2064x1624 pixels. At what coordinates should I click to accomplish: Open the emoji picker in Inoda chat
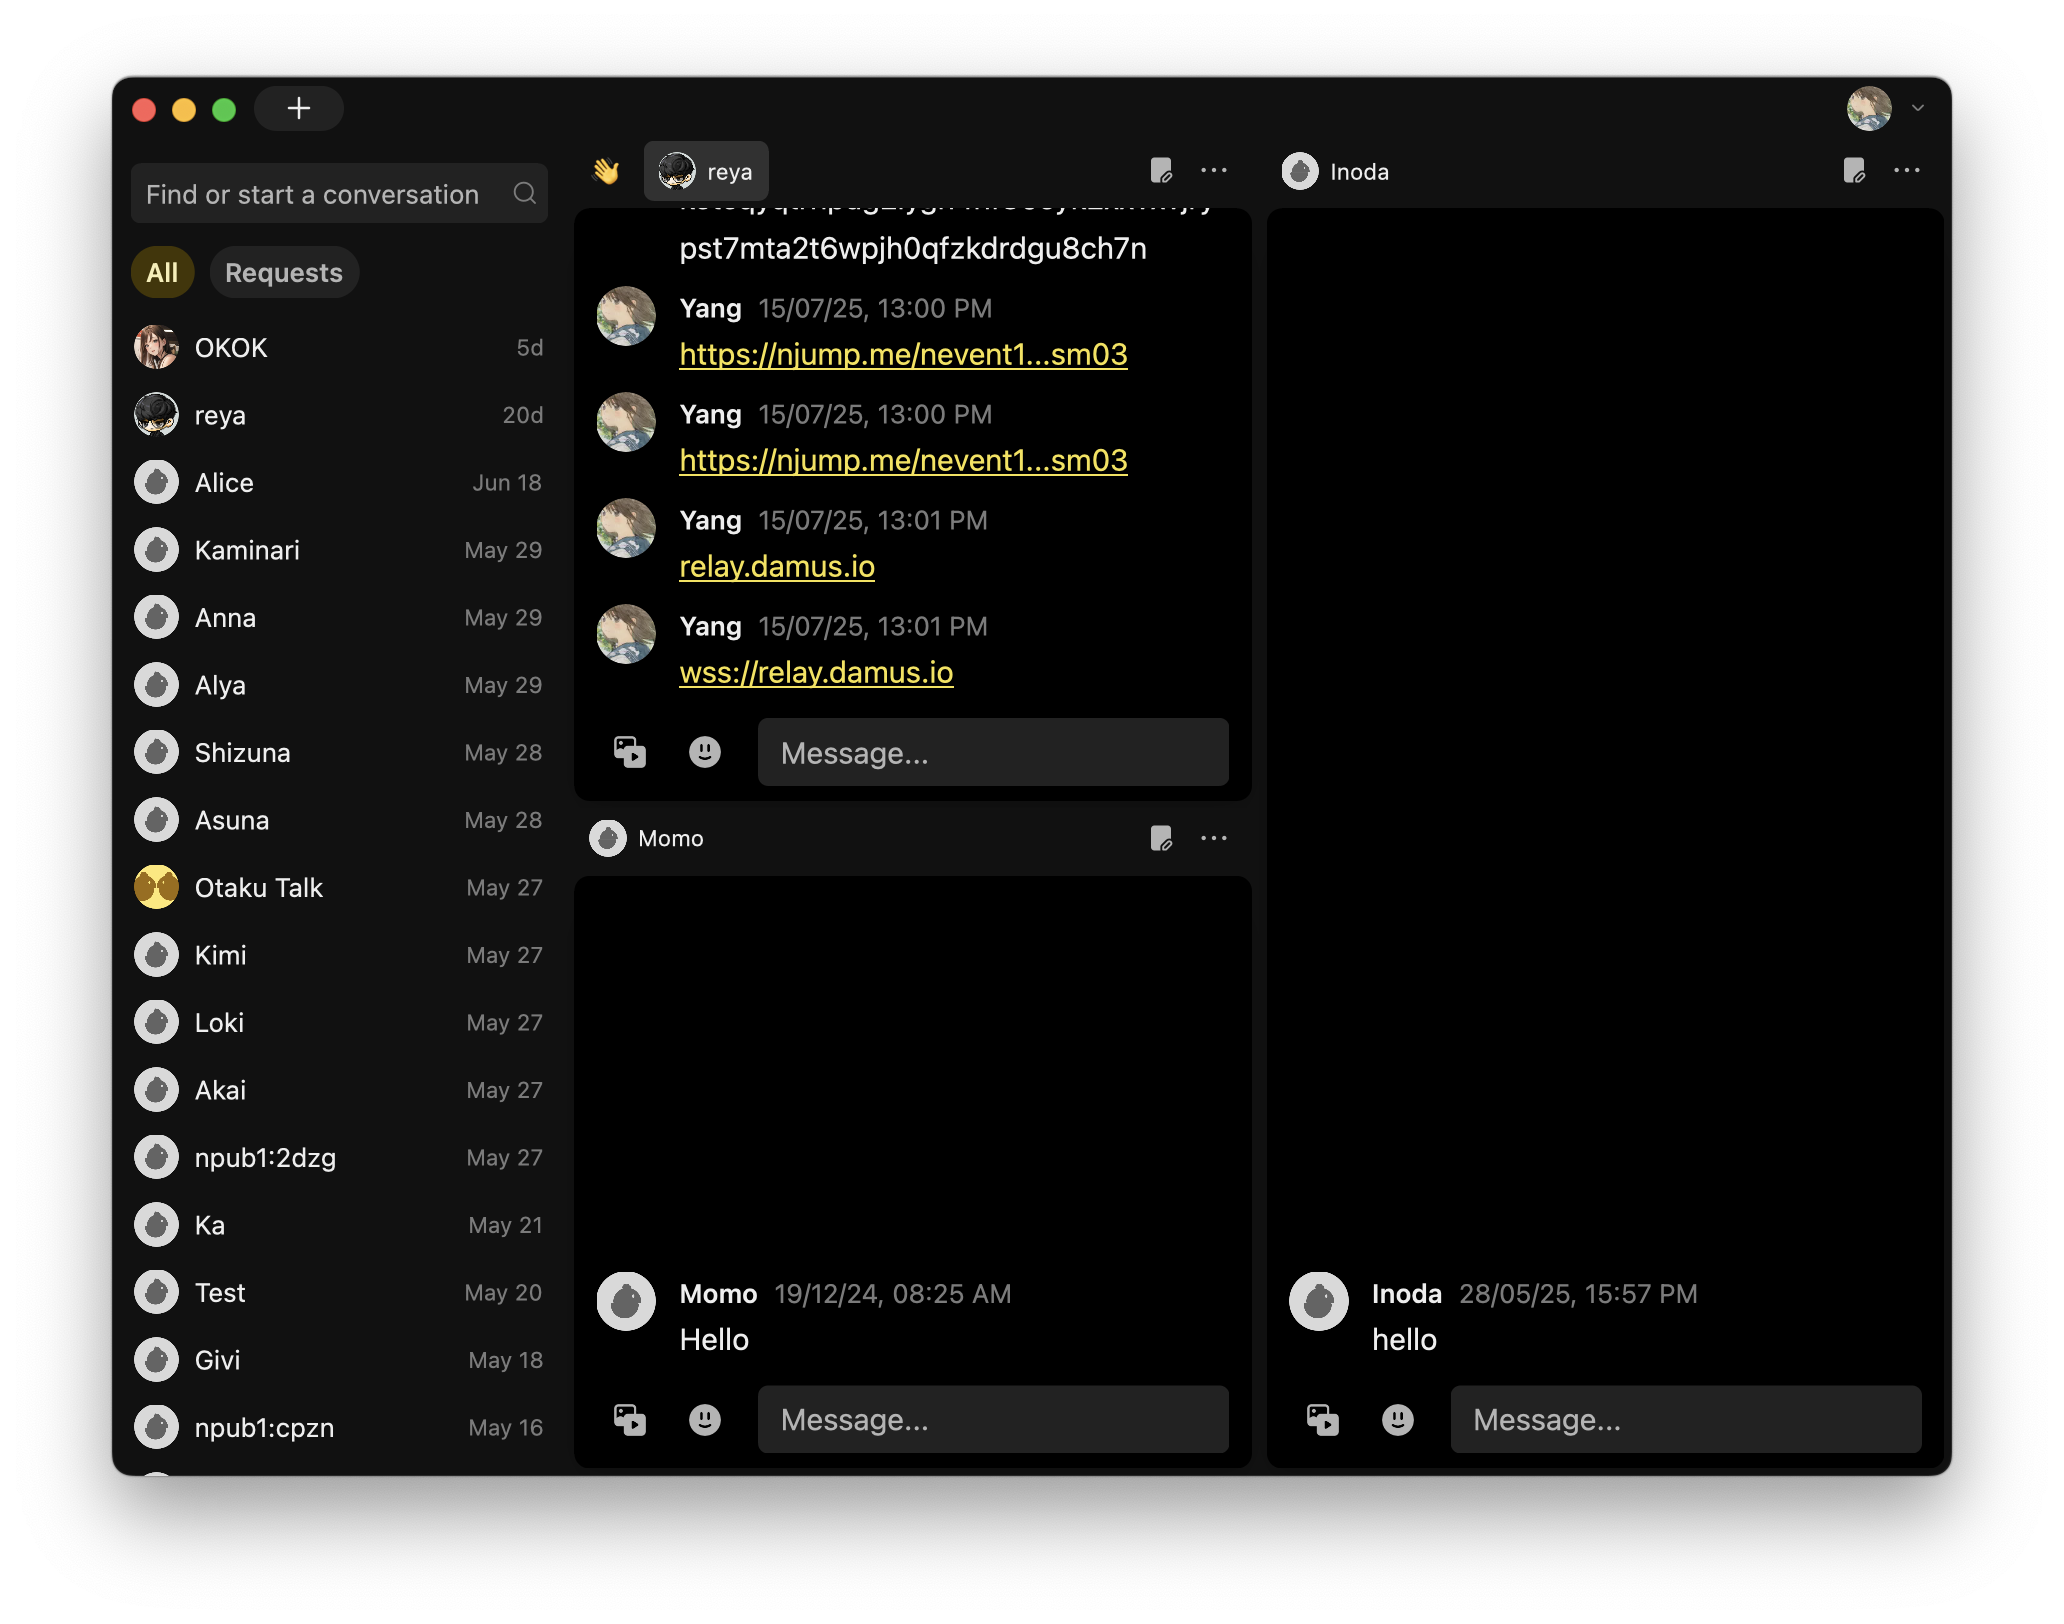1397,1419
